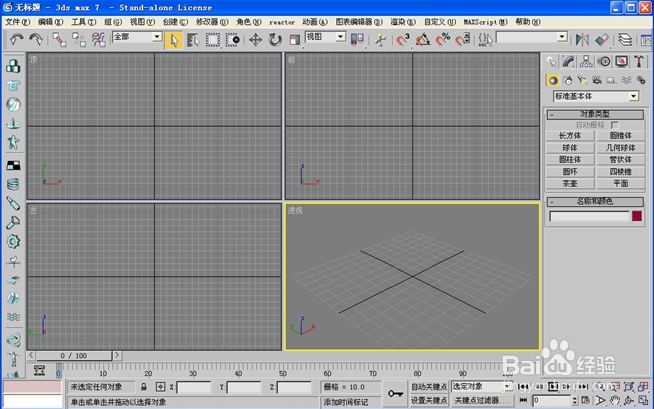Click the object name input field
The width and height of the screenshot is (654, 409).
pos(589,216)
